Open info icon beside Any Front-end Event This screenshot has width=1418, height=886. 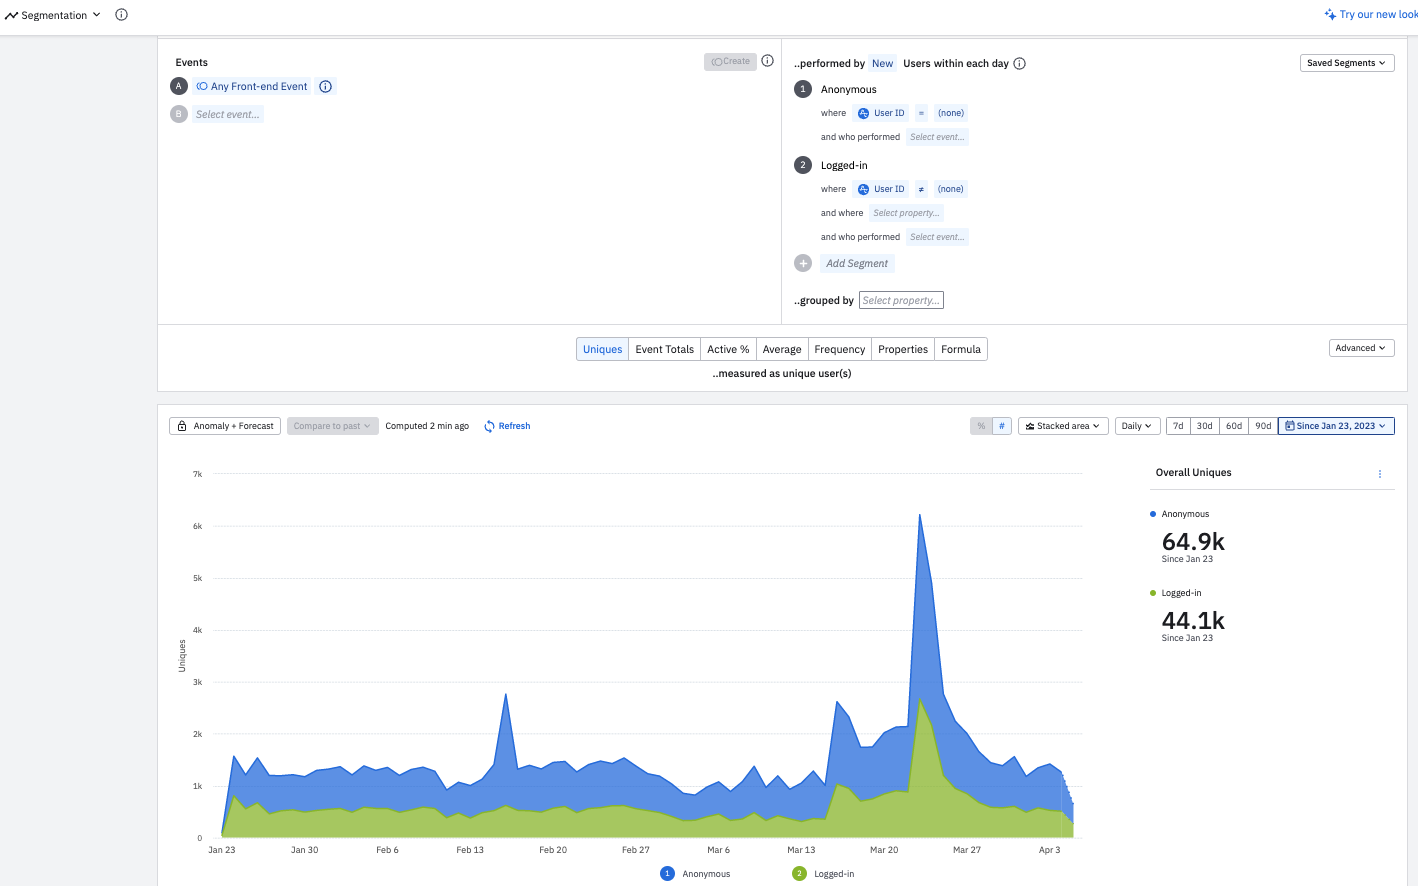325,87
